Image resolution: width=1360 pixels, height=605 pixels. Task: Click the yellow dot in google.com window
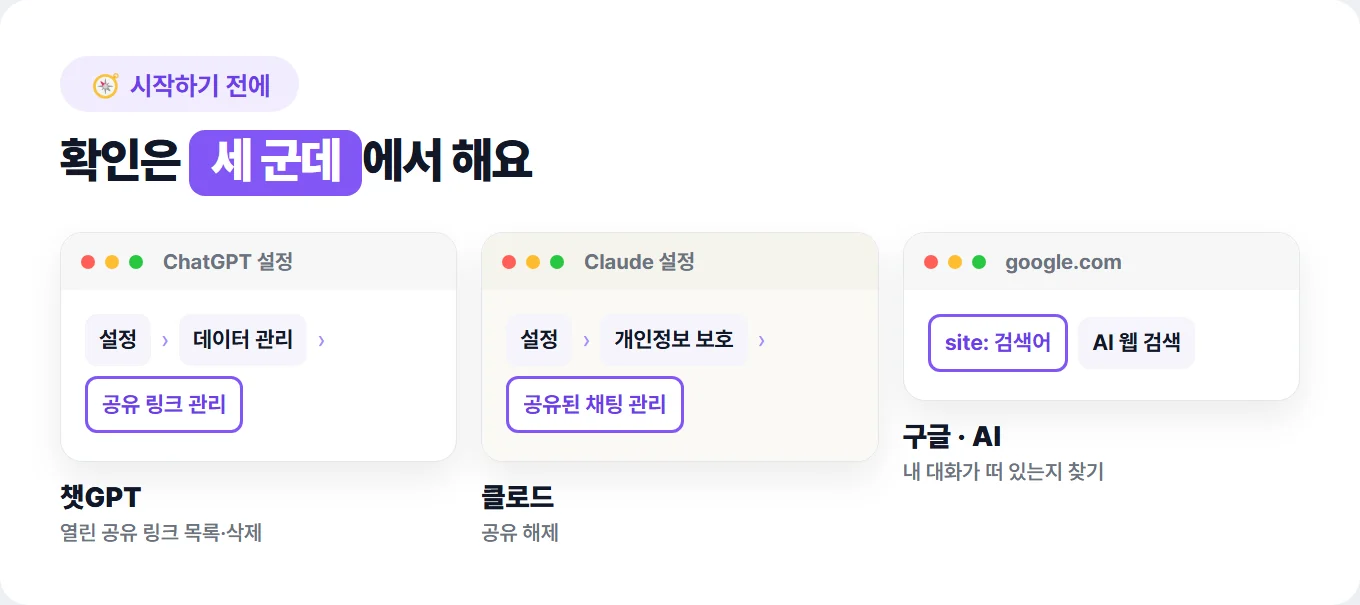(x=955, y=262)
